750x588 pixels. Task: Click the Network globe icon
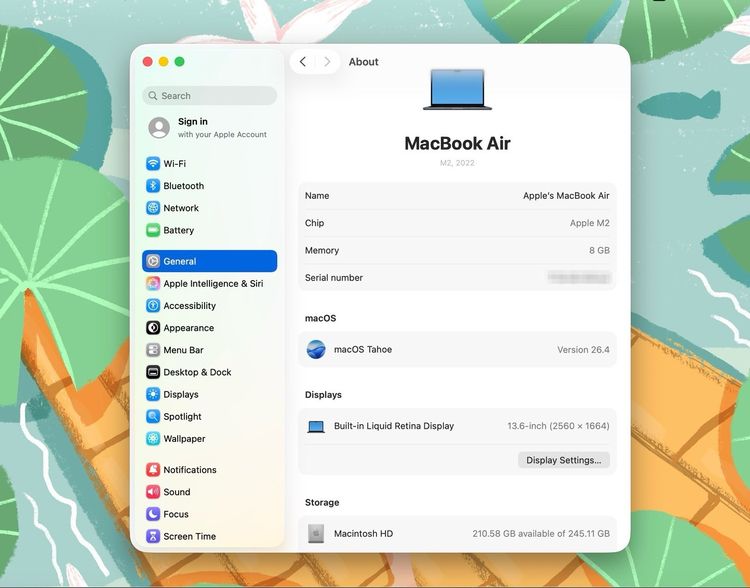tap(153, 208)
